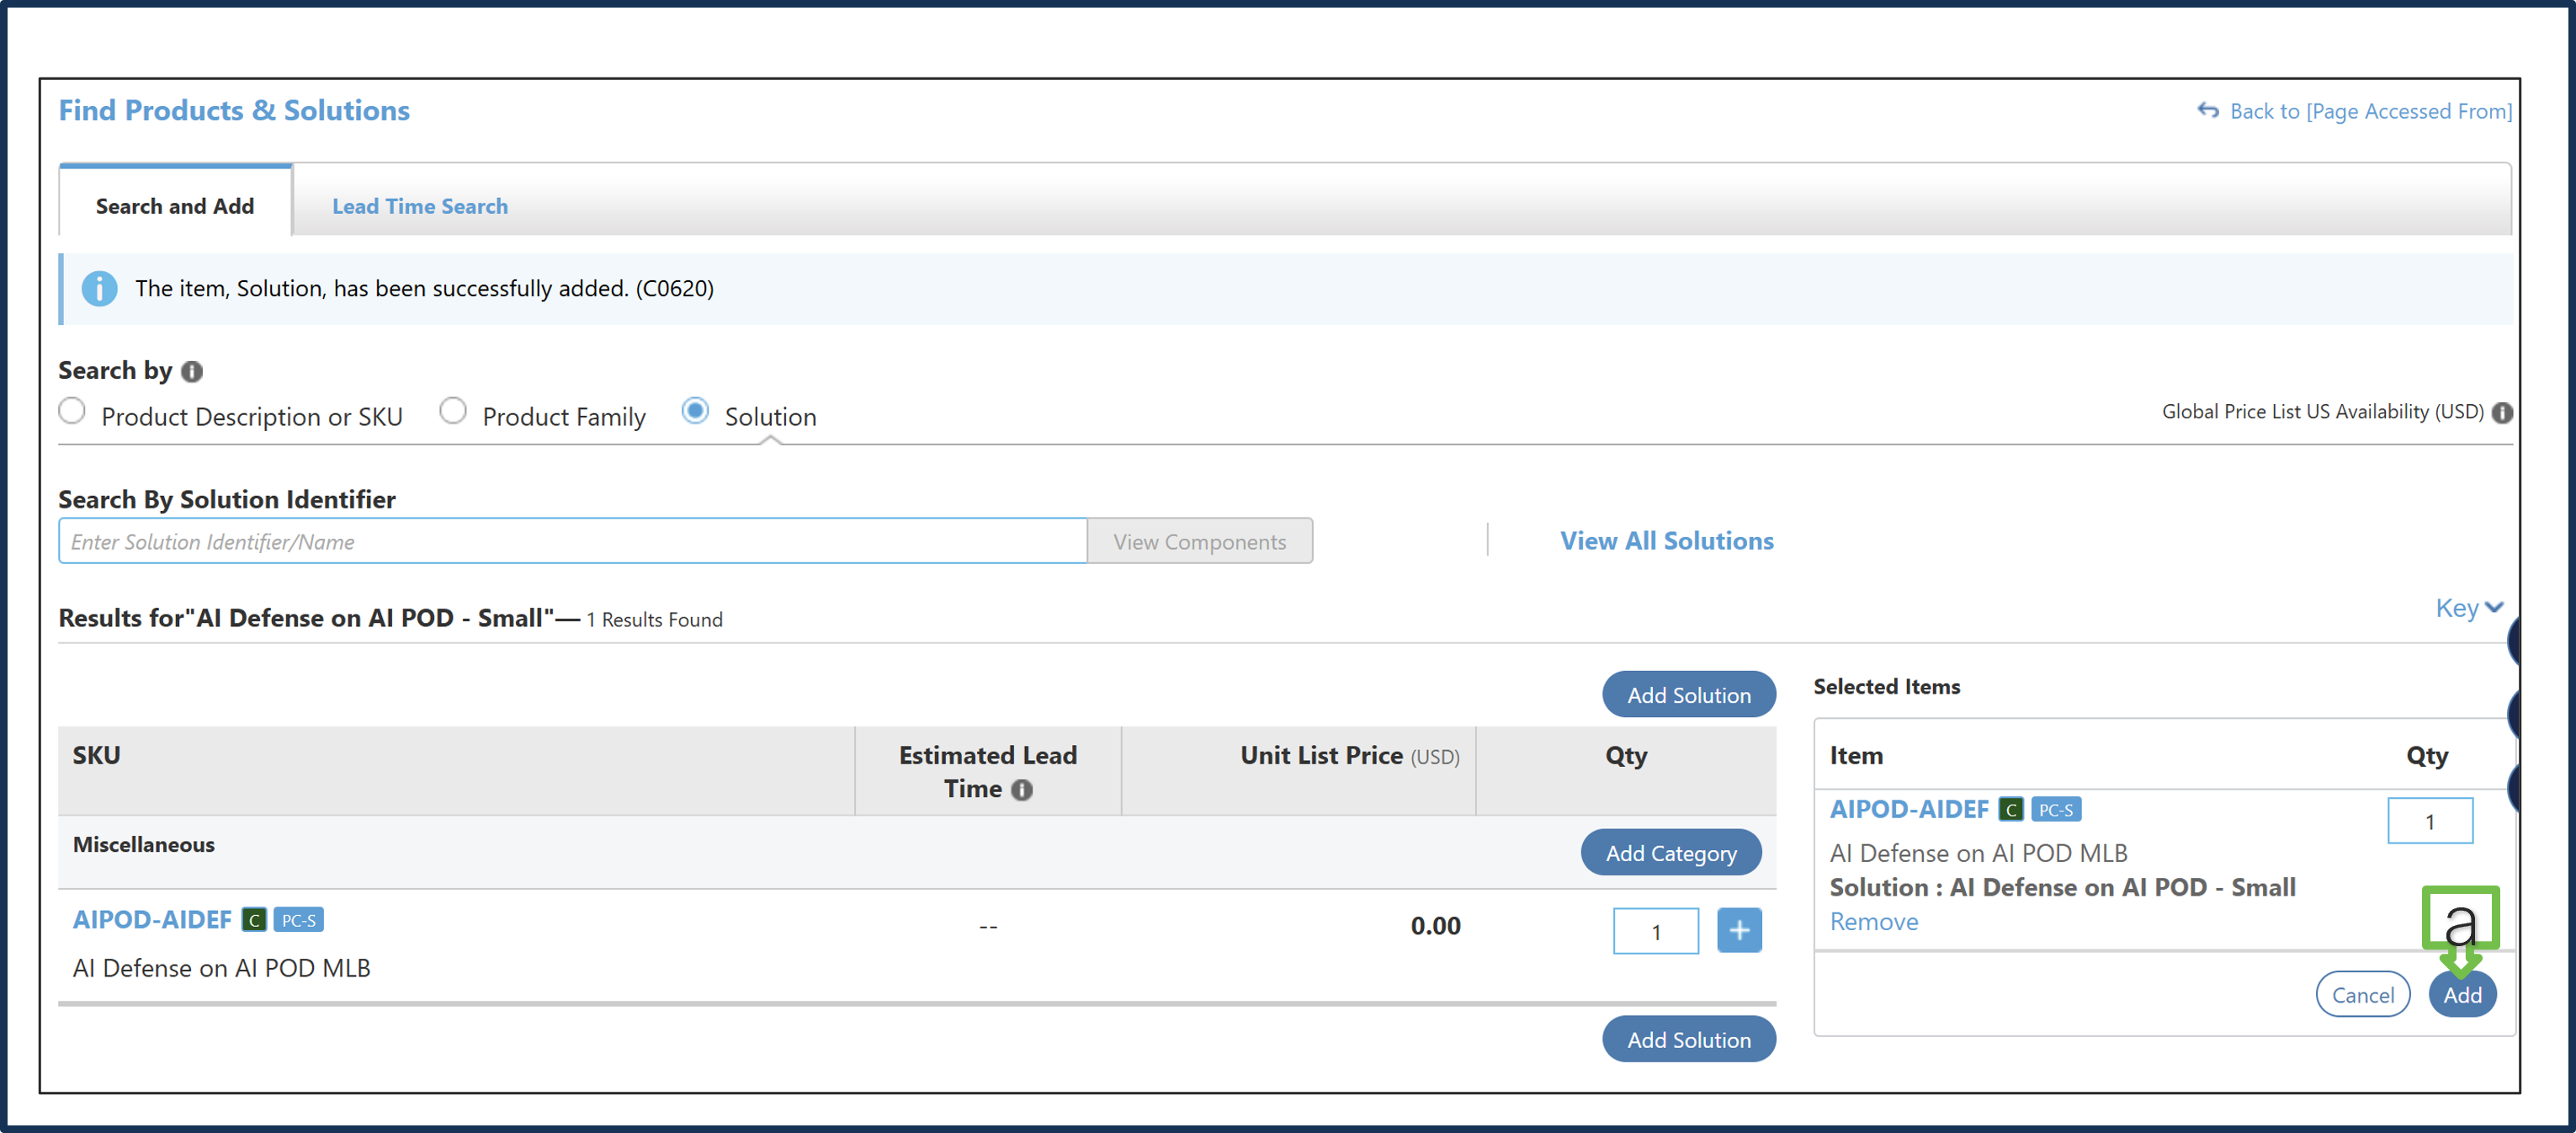Click the info icon in success message
The height and width of the screenshot is (1133, 2576).
pyautogui.click(x=99, y=289)
